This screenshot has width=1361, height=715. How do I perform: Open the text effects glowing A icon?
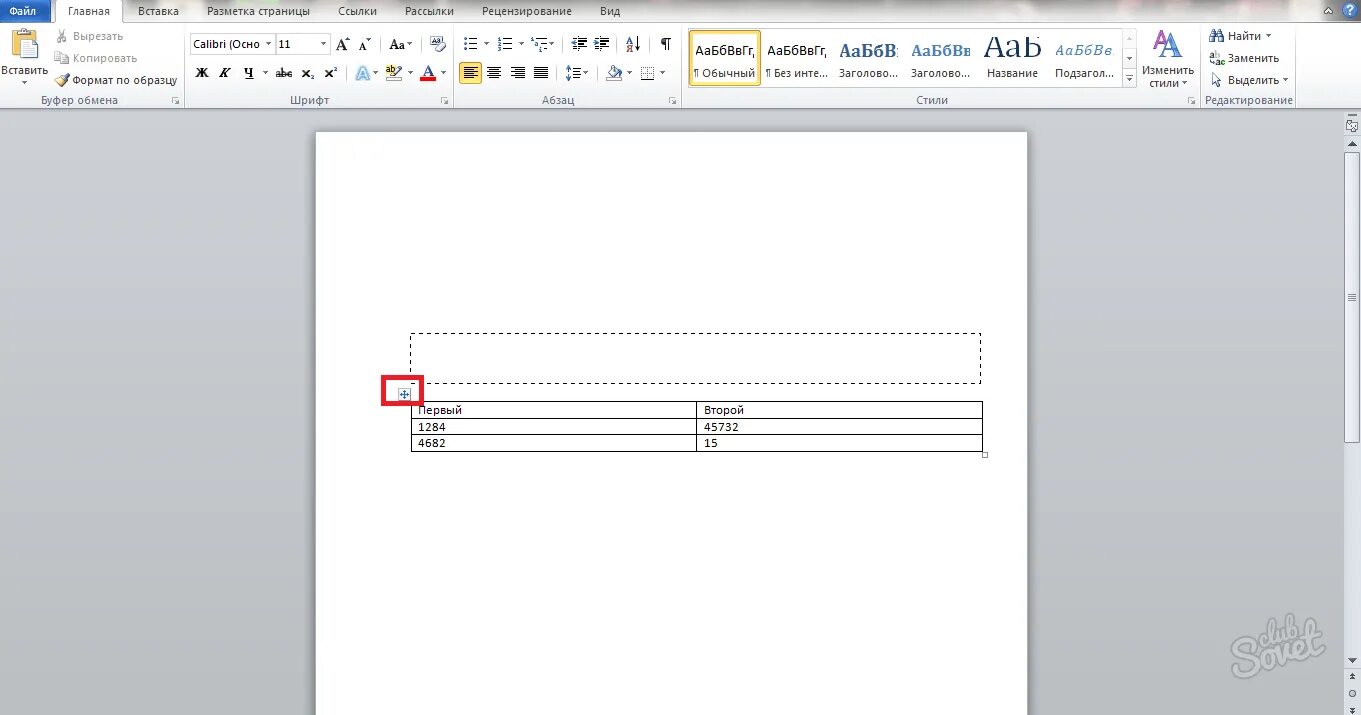pos(362,73)
